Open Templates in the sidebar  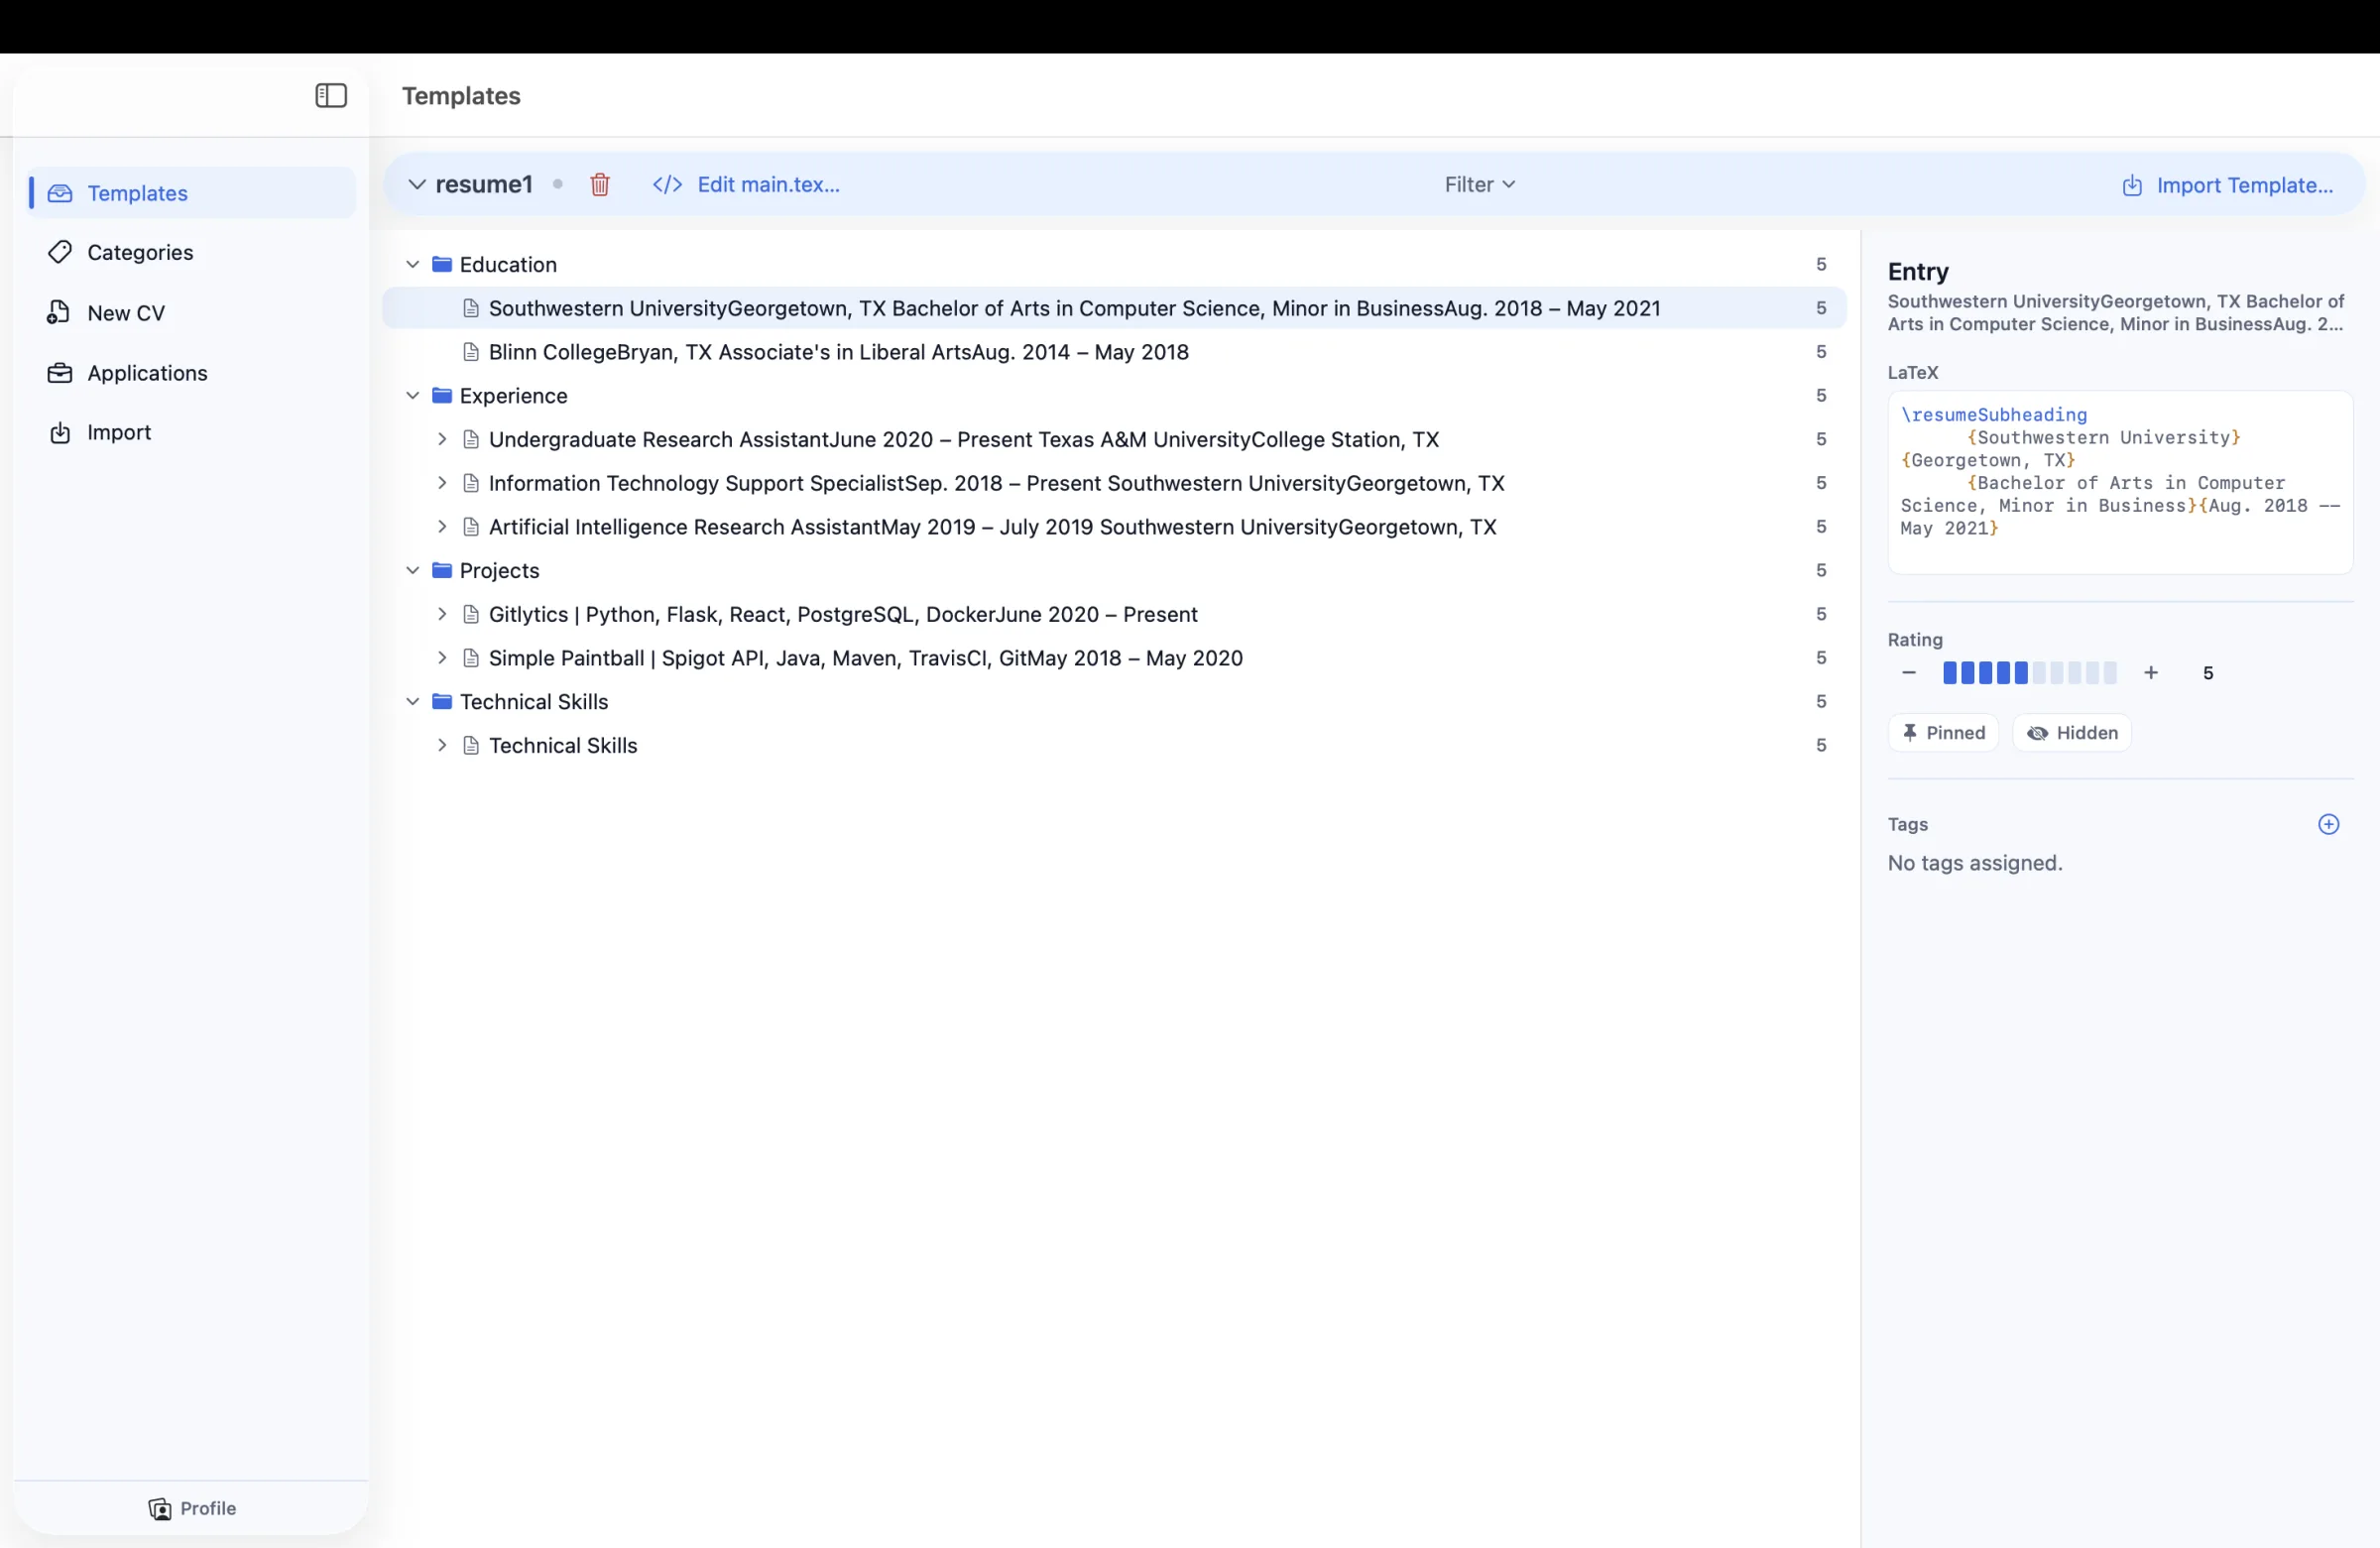tap(192, 193)
